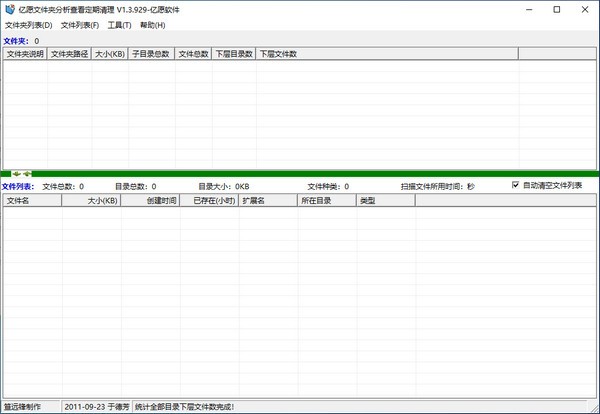Click the 子目录总数 column header
Screen dimensions: 600x414
152,54
